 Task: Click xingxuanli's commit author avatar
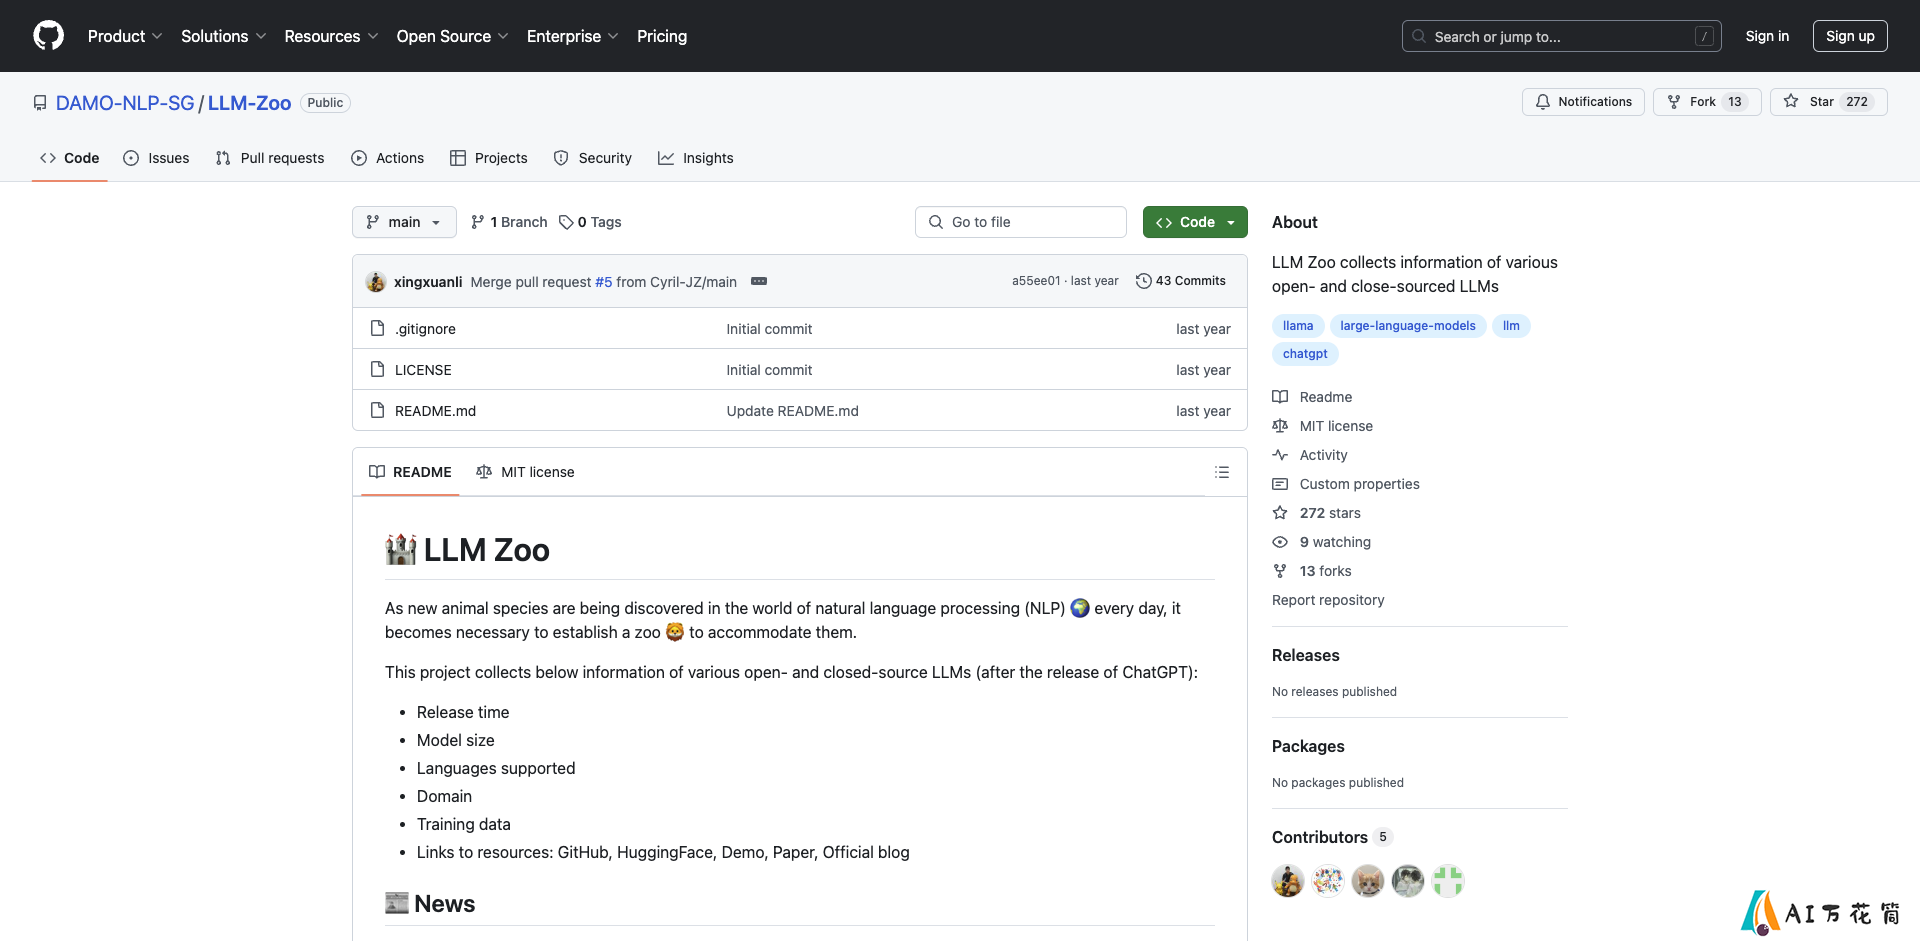(x=376, y=282)
